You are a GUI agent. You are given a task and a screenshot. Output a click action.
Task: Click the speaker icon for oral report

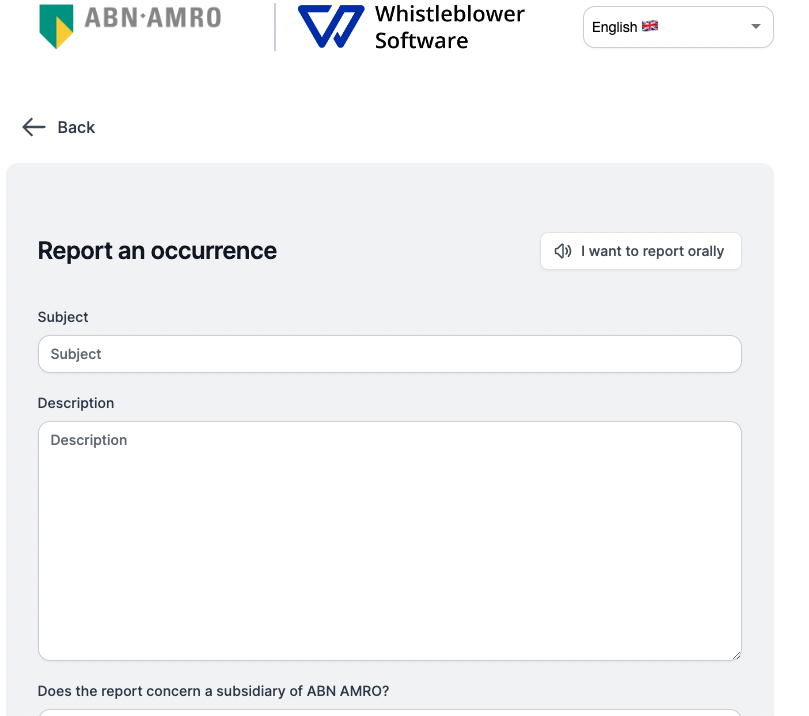tap(563, 251)
